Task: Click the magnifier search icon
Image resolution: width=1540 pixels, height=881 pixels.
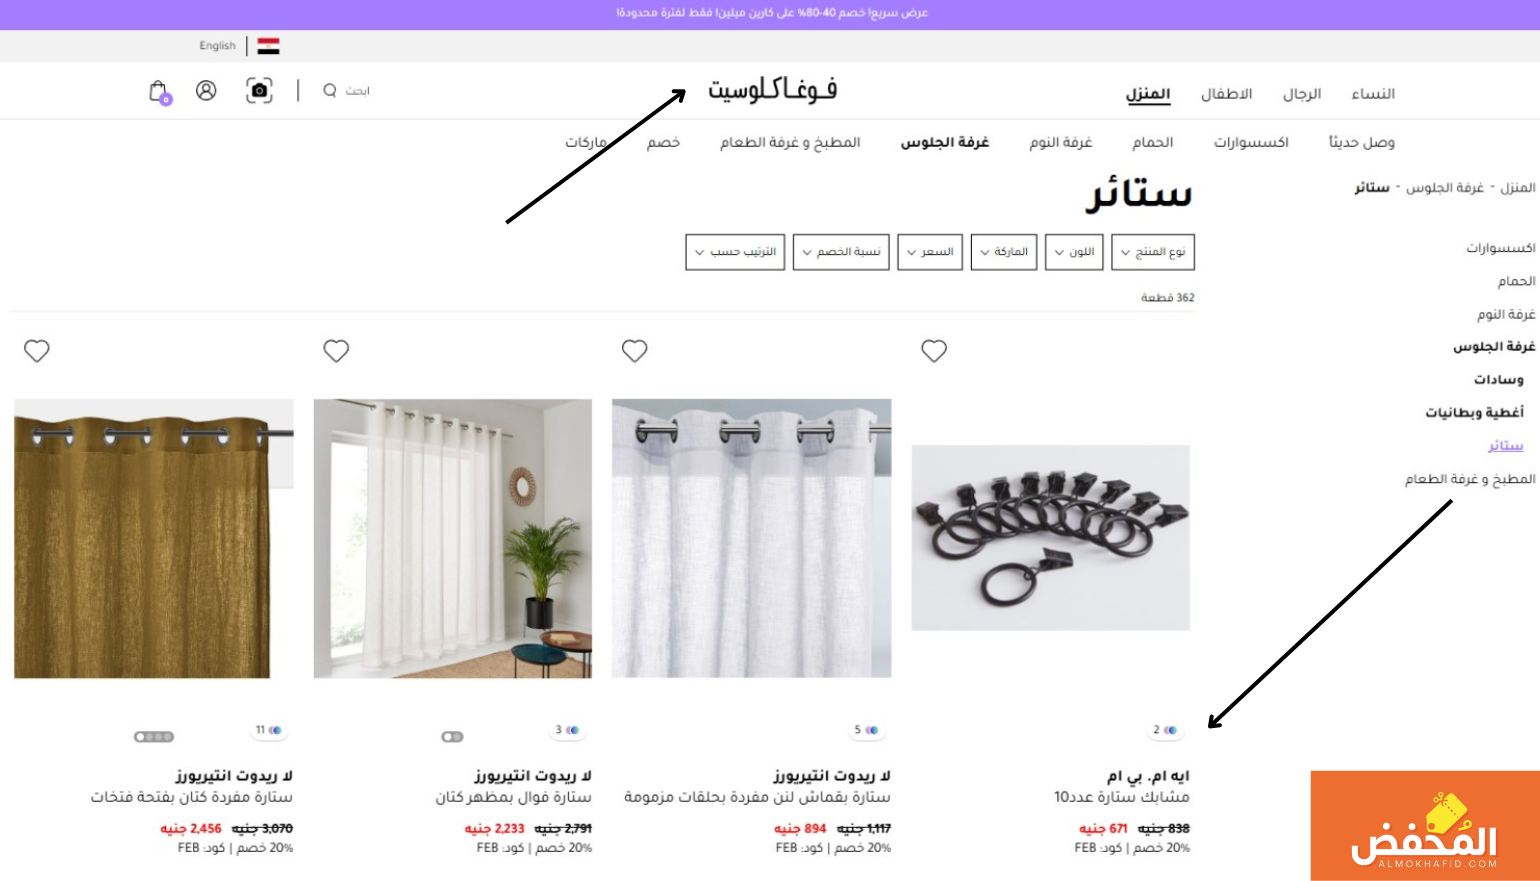Action: [330, 90]
